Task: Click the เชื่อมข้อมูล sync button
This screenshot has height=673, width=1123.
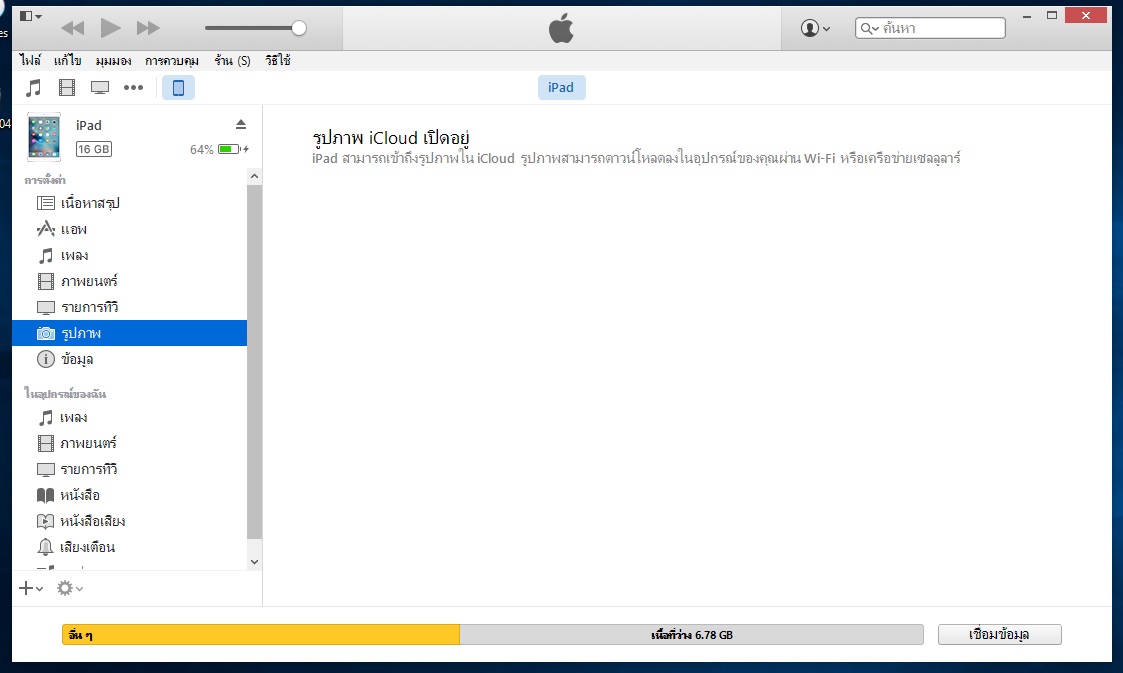Action: tap(999, 634)
